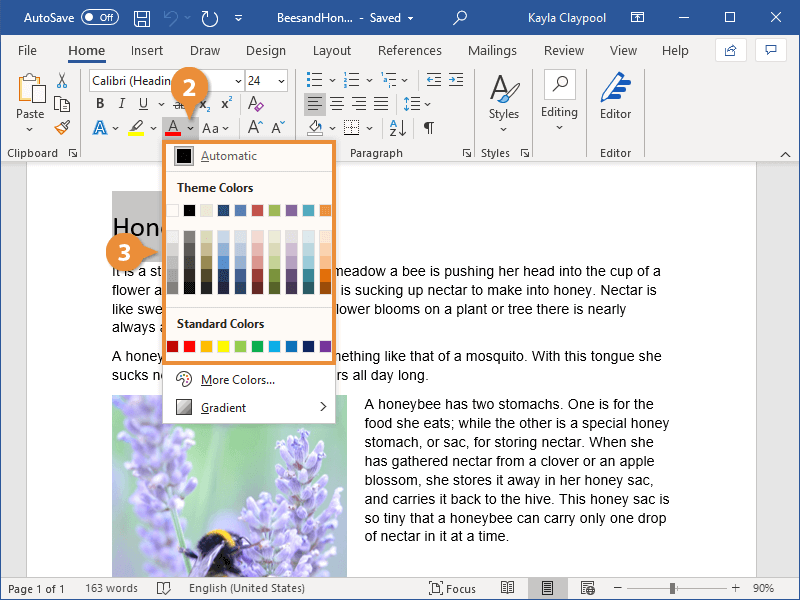Expand the Gradient submenu
The height and width of the screenshot is (600, 800).
point(250,408)
